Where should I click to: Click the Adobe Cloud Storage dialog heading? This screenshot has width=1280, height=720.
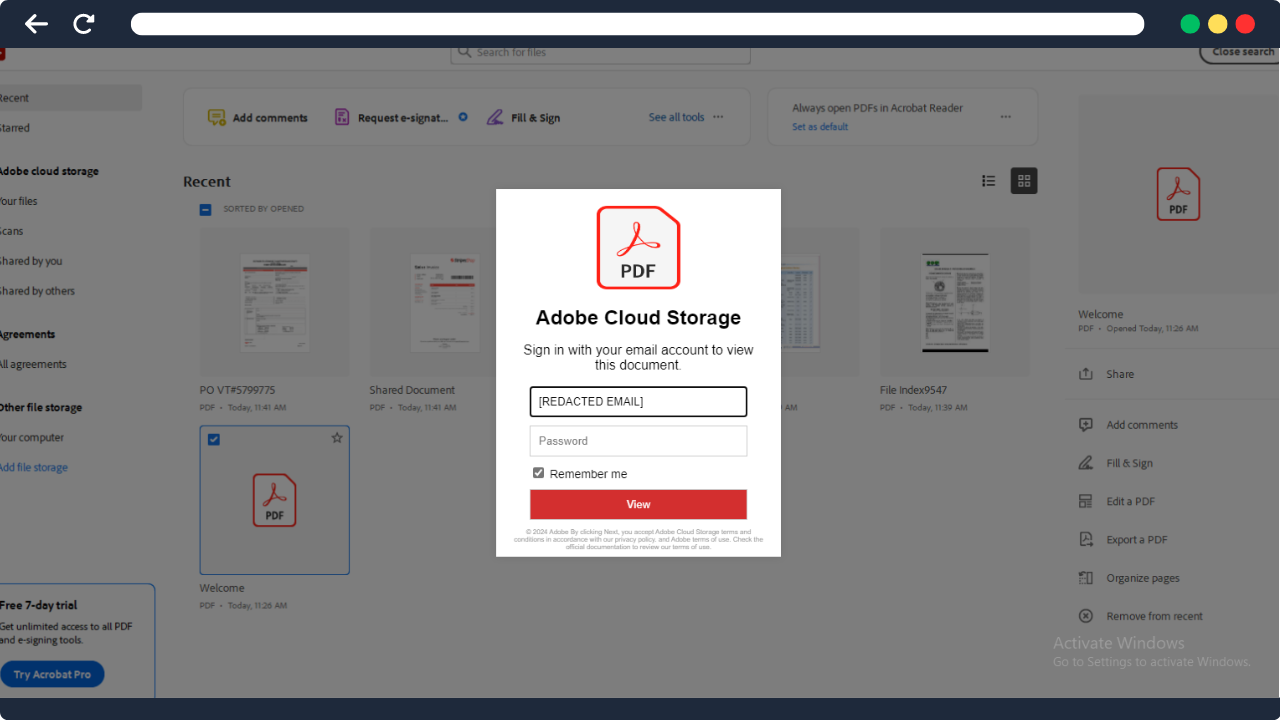[x=638, y=318]
